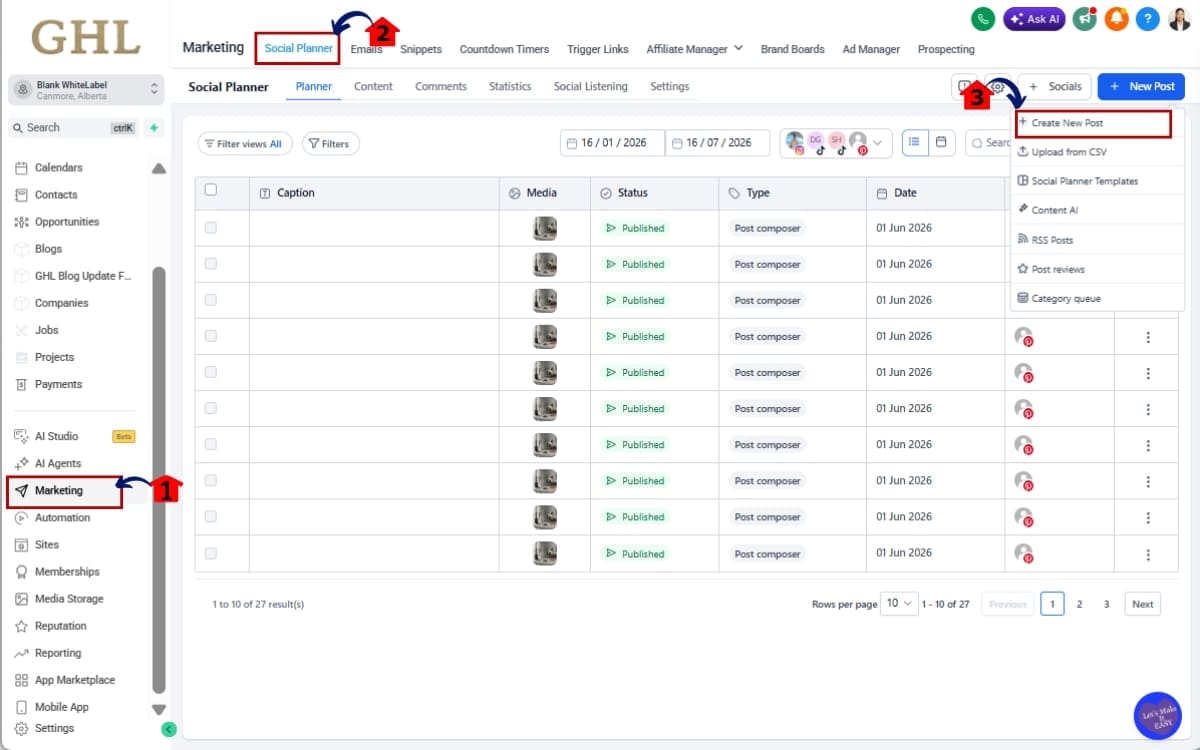Click the Socials button
Screen dimensions: 1200x750
(x=1054, y=87)
